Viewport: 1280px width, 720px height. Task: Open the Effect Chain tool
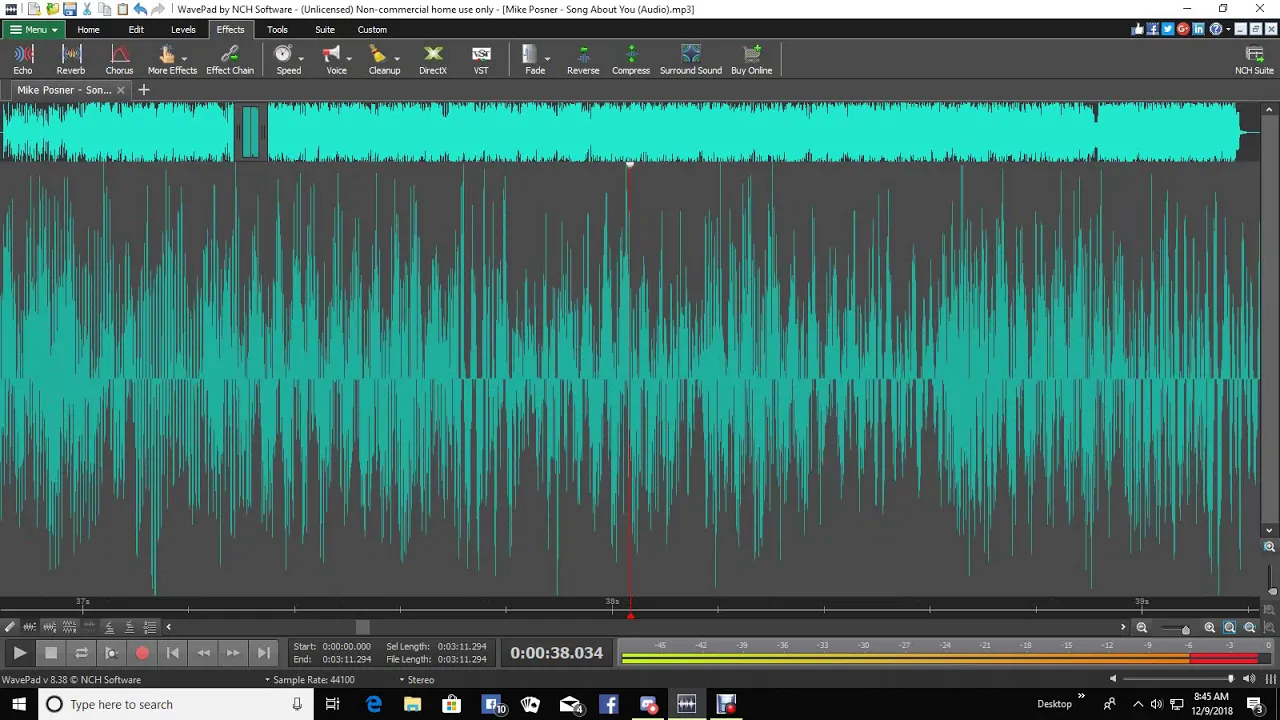click(230, 60)
